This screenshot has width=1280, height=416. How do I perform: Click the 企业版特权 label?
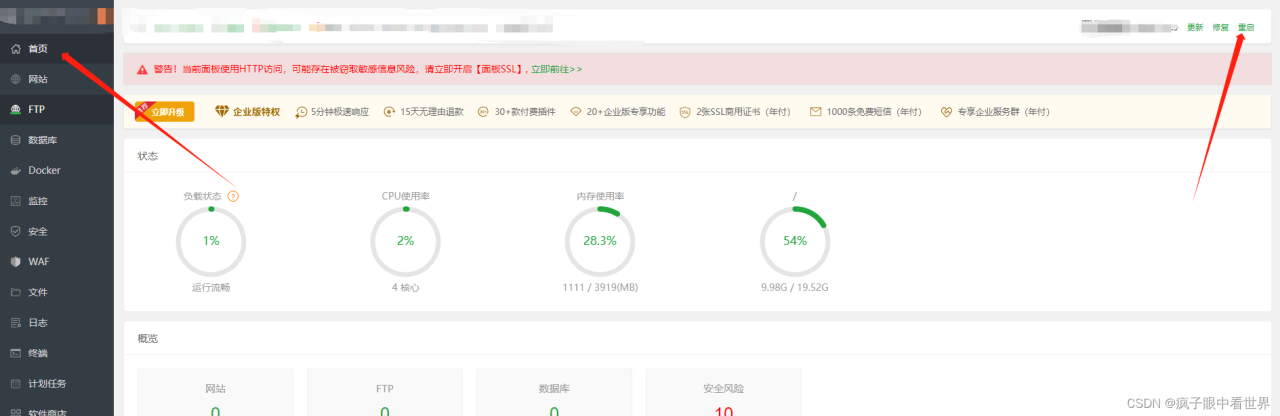pos(256,112)
